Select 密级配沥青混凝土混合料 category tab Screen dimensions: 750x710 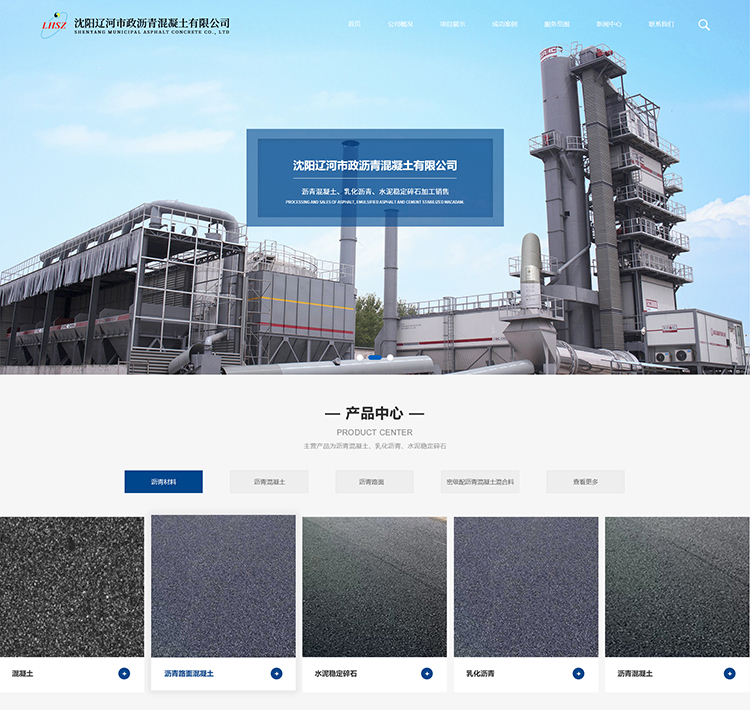(x=480, y=482)
